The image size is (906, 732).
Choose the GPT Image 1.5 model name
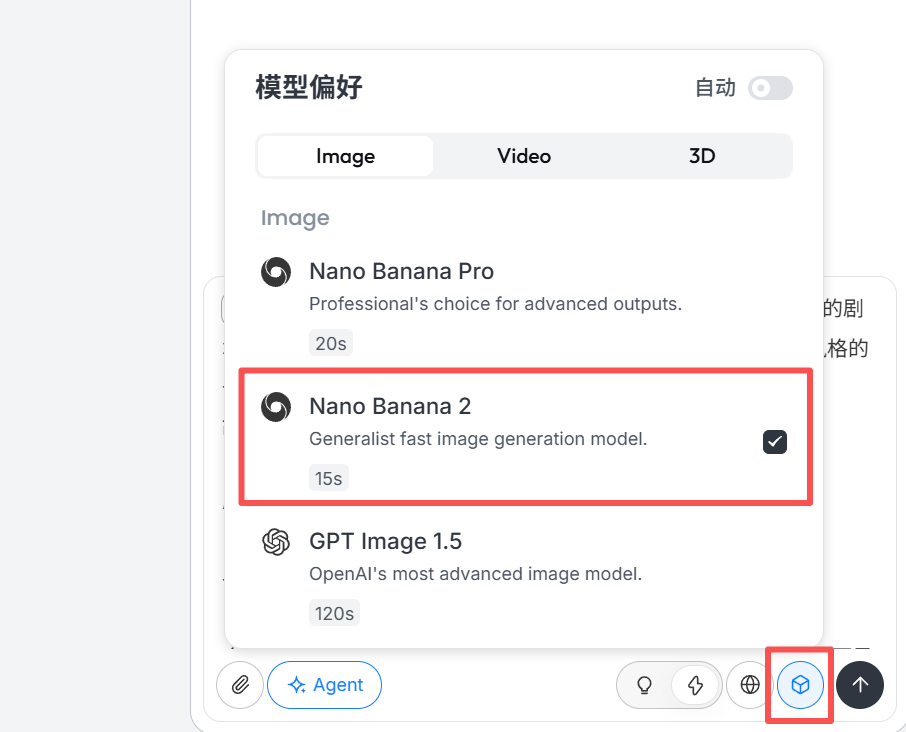tap(385, 541)
